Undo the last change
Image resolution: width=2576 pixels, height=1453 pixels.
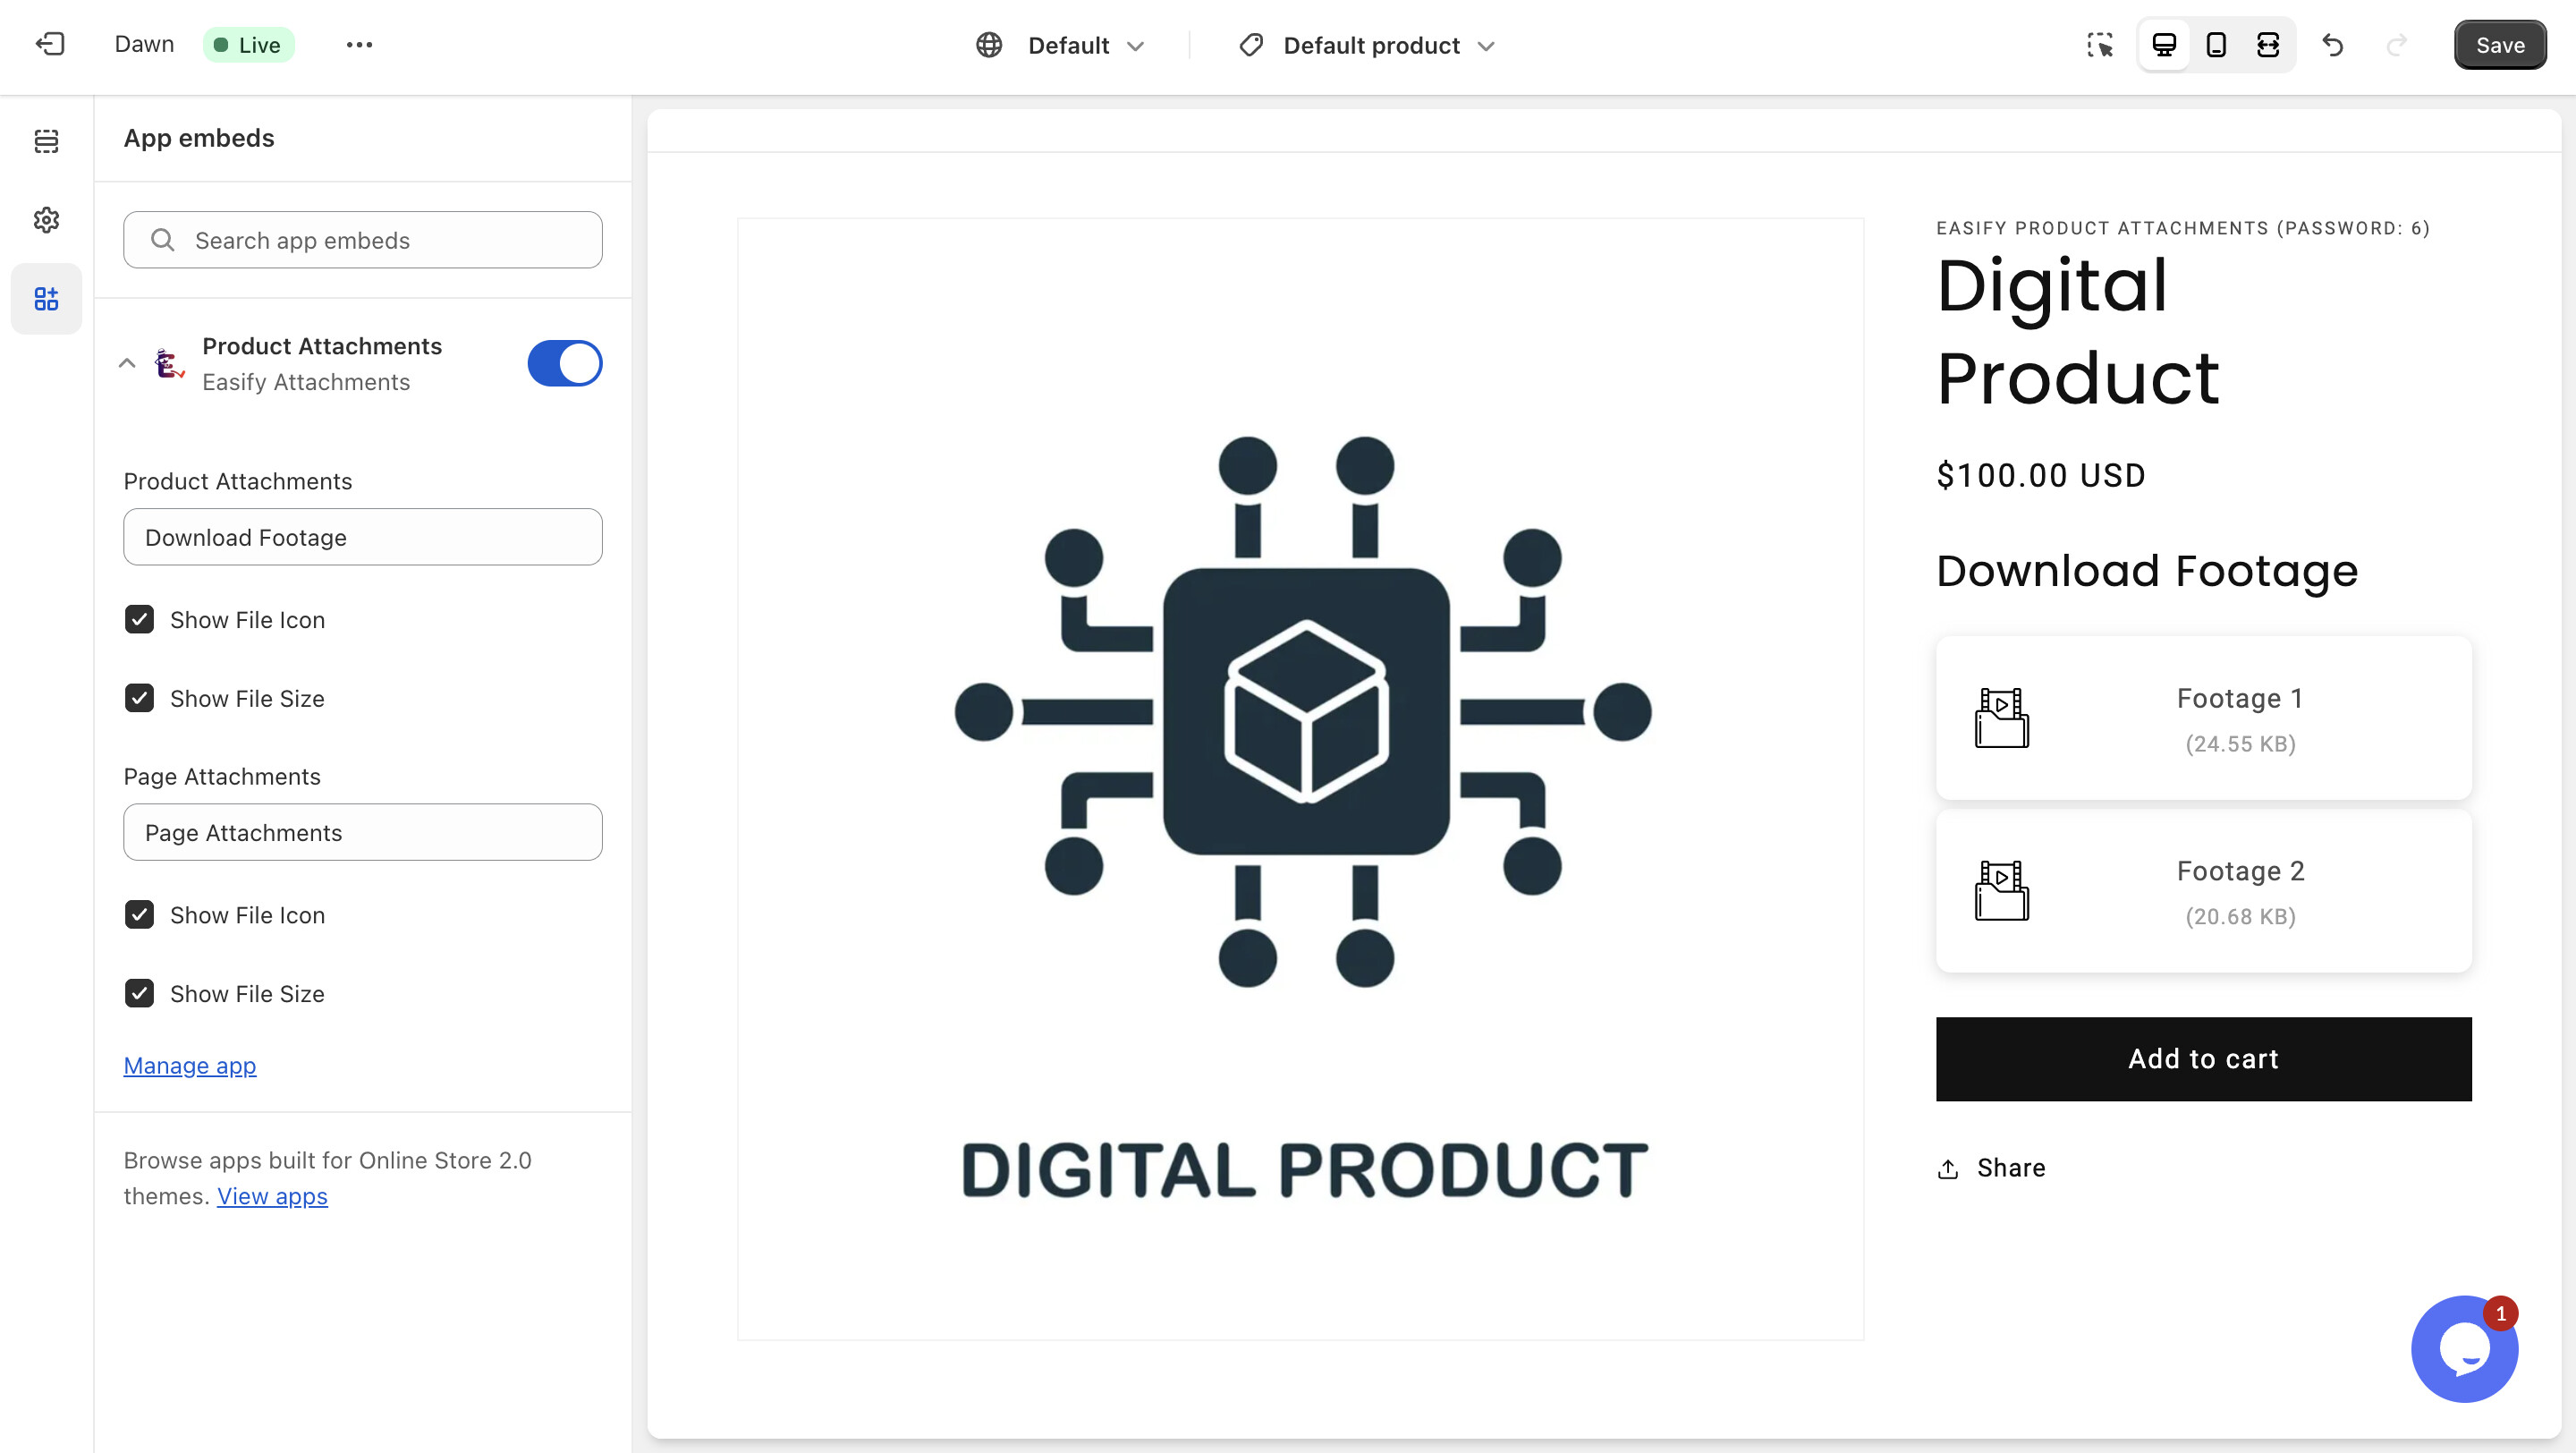(2333, 45)
